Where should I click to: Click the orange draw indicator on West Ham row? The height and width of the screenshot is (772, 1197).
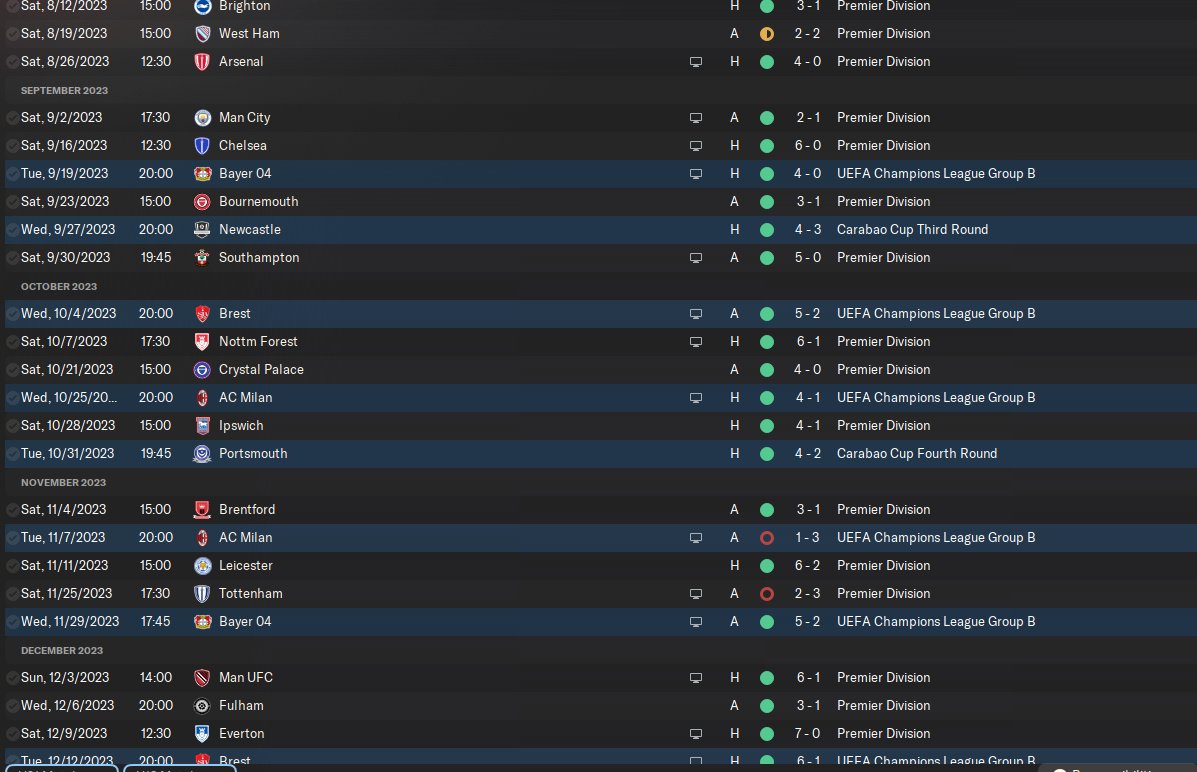click(x=767, y=33)
